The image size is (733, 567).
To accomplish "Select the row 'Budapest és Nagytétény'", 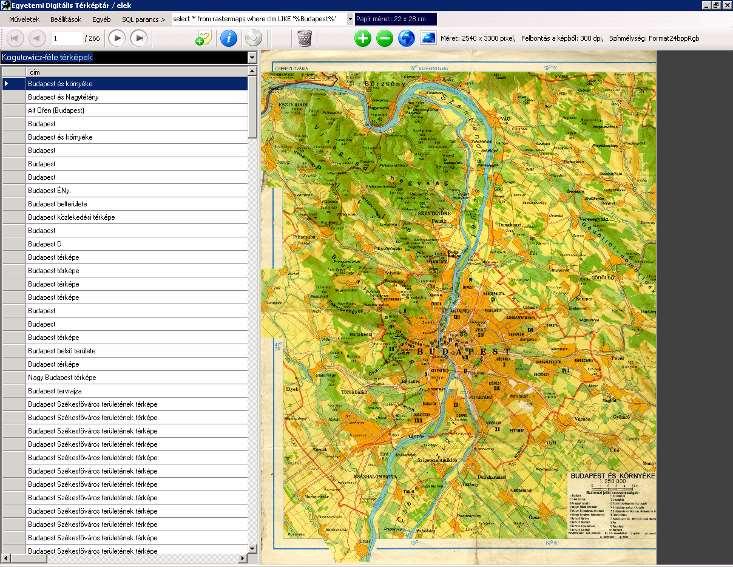I will (137, 97).
